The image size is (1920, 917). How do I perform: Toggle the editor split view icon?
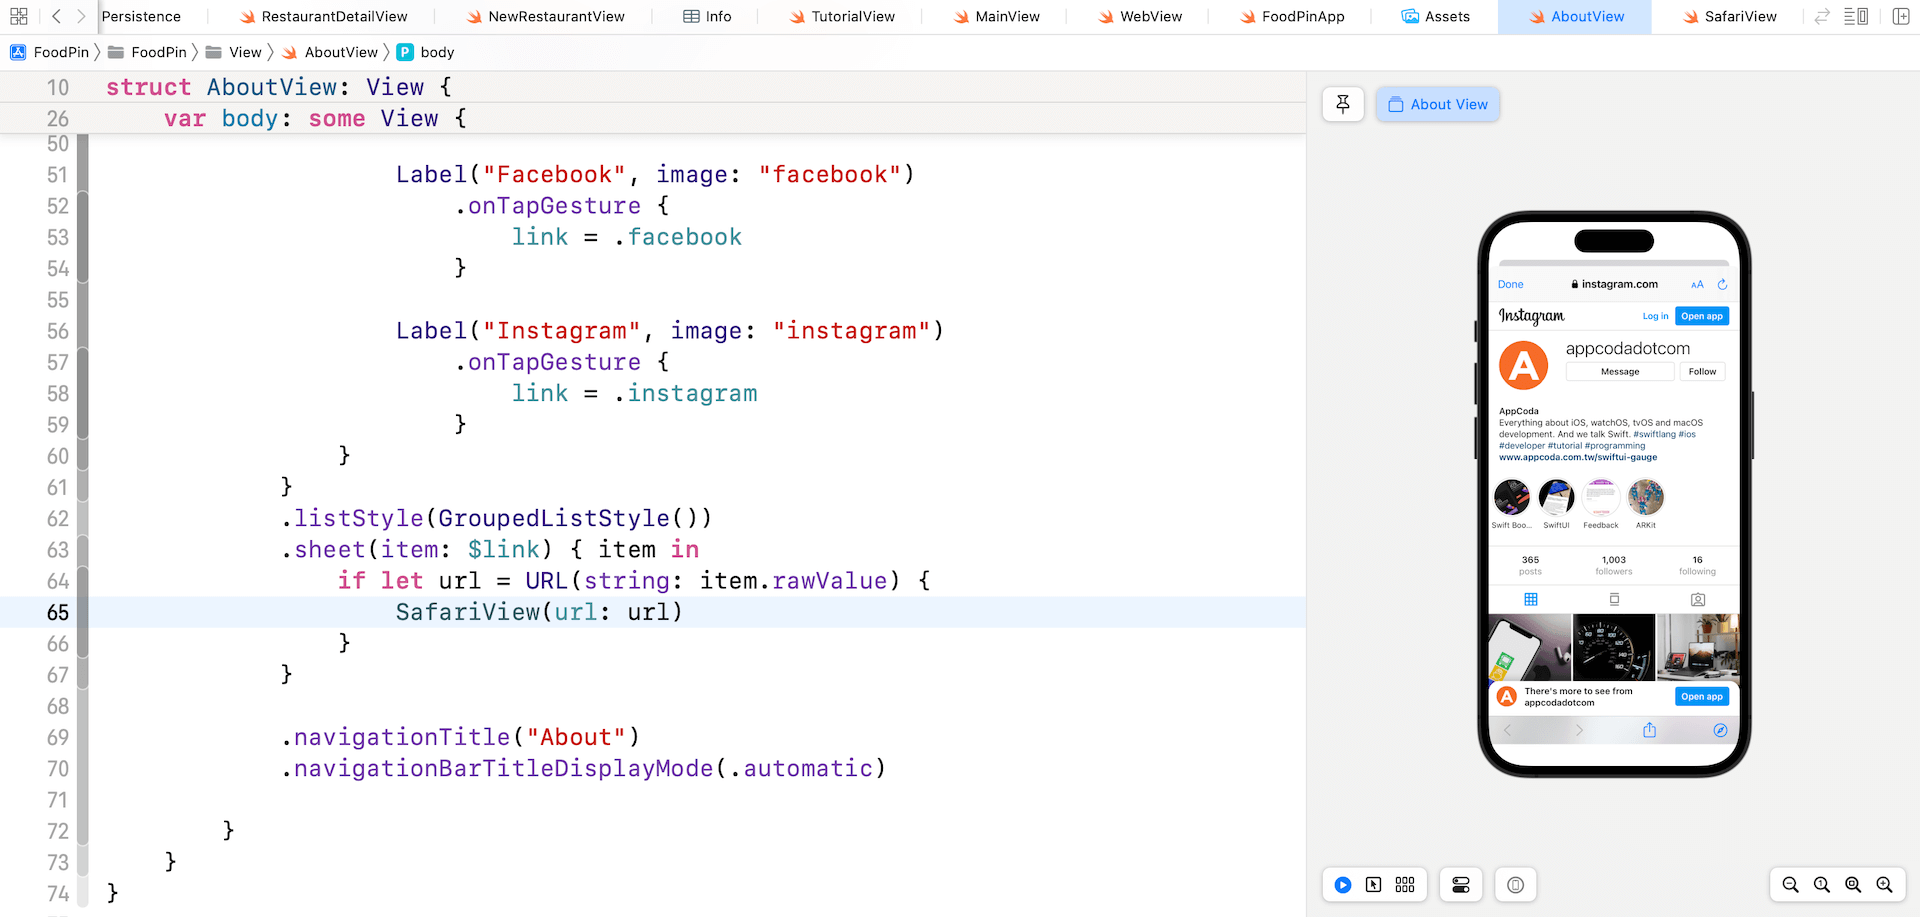point(1898,16)
